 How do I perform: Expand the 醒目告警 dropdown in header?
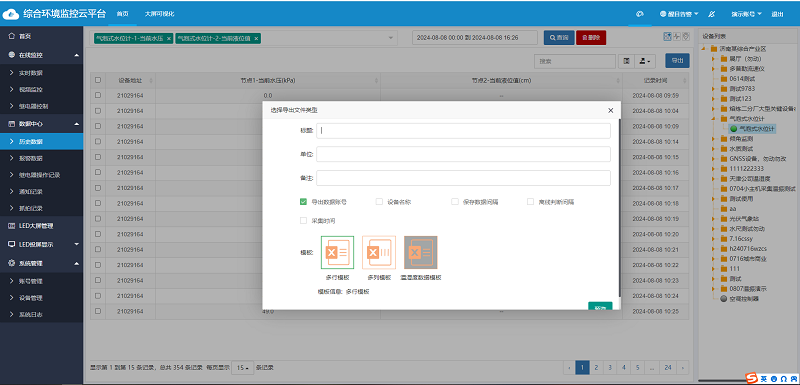(679, 14)
